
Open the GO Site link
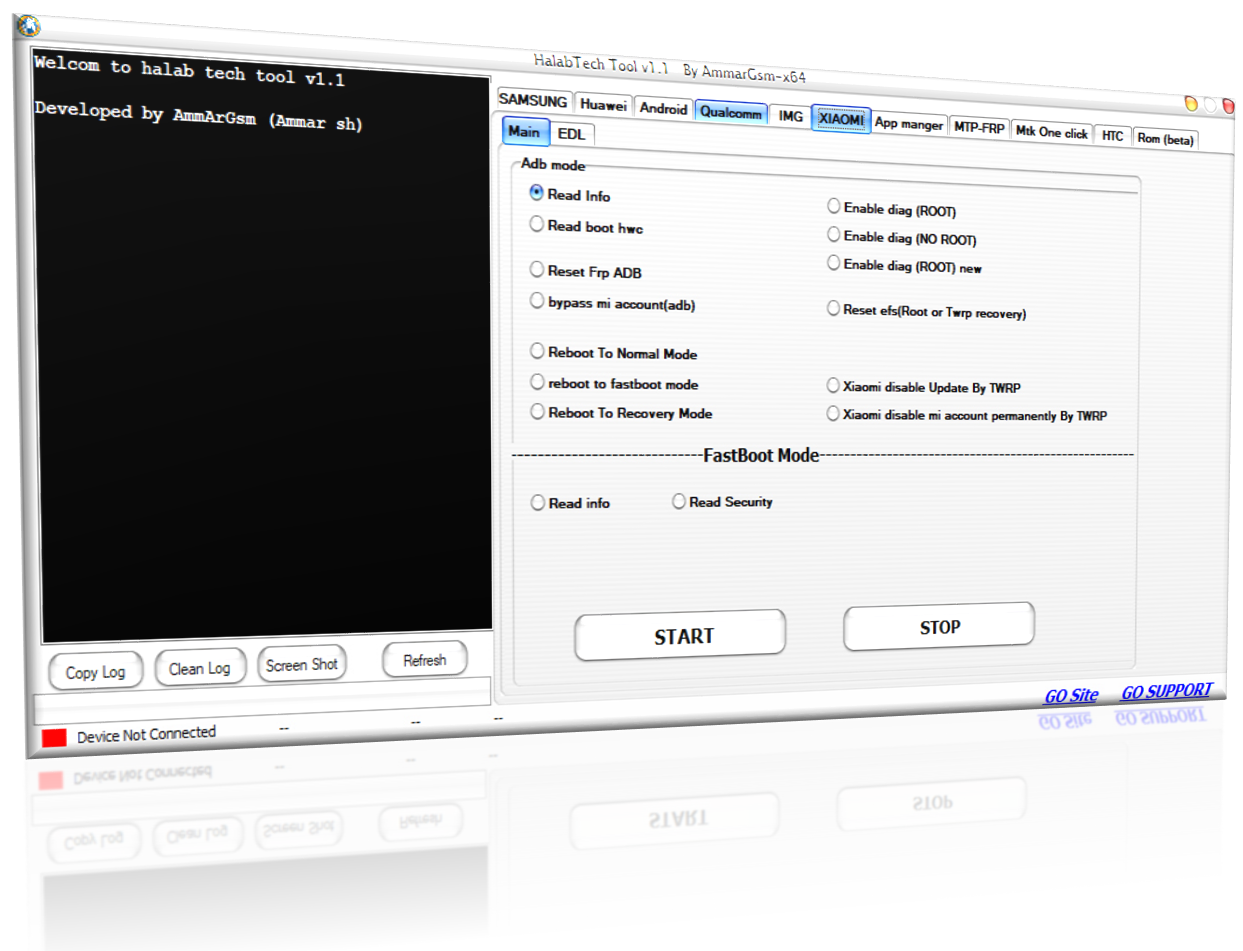[x=1071, y=696]
